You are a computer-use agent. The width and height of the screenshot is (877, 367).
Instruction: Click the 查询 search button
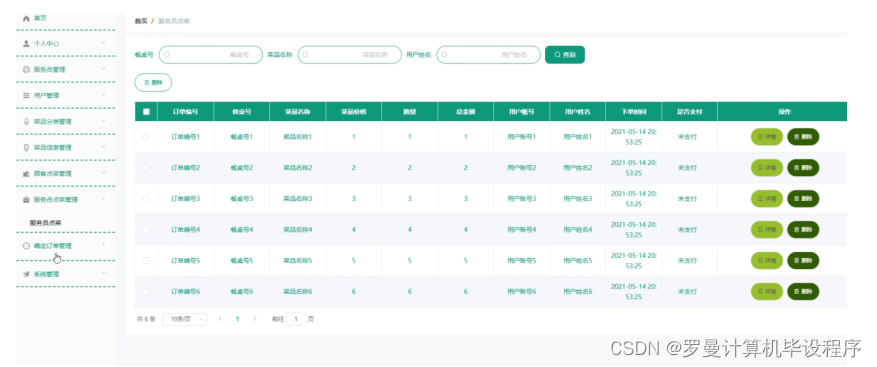click(565, 55)
